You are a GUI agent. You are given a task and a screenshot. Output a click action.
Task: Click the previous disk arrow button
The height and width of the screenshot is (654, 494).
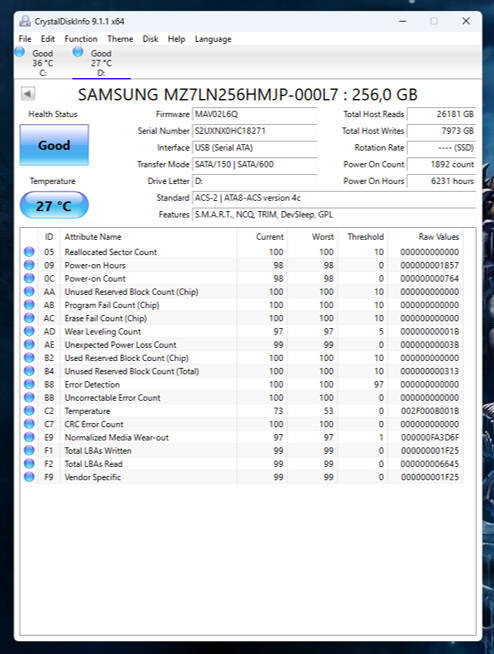point(28,94)
